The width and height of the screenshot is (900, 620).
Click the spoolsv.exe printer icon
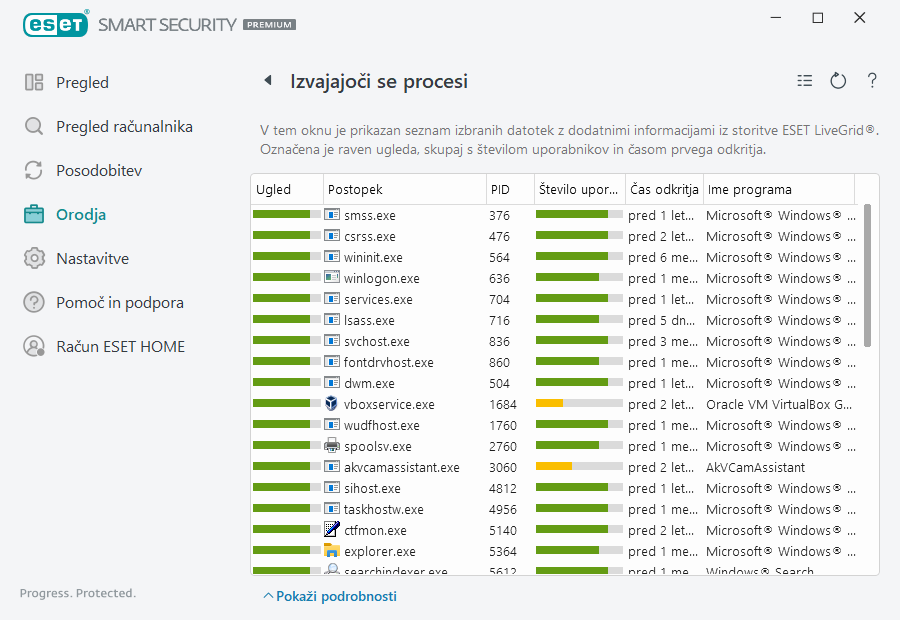(x=332, y=446)
